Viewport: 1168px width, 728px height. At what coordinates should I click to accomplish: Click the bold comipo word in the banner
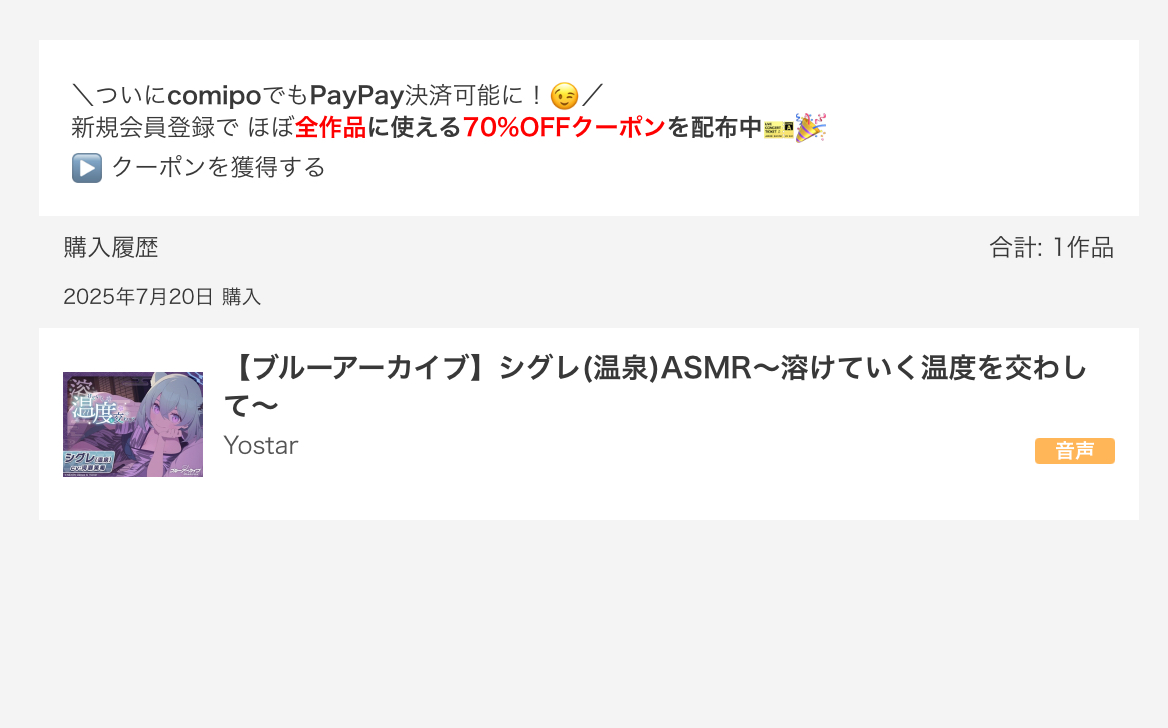click(x=214, y=96)
